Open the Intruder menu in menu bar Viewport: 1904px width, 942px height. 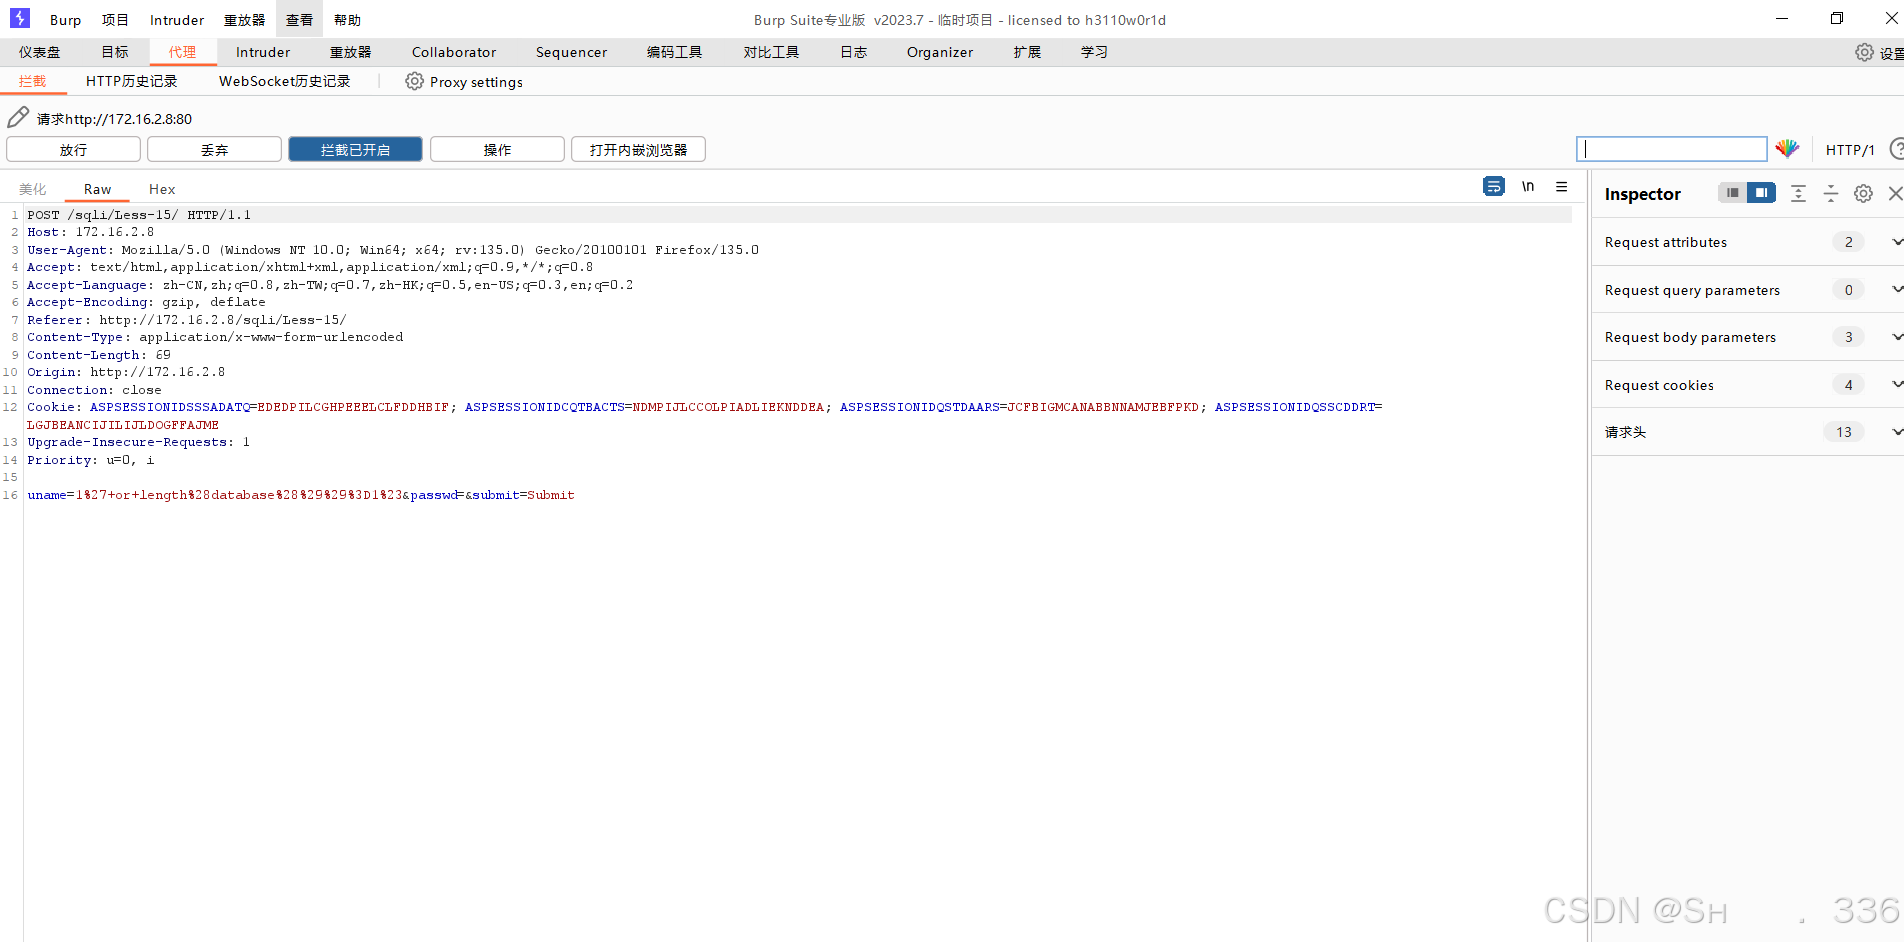[177, 20]
